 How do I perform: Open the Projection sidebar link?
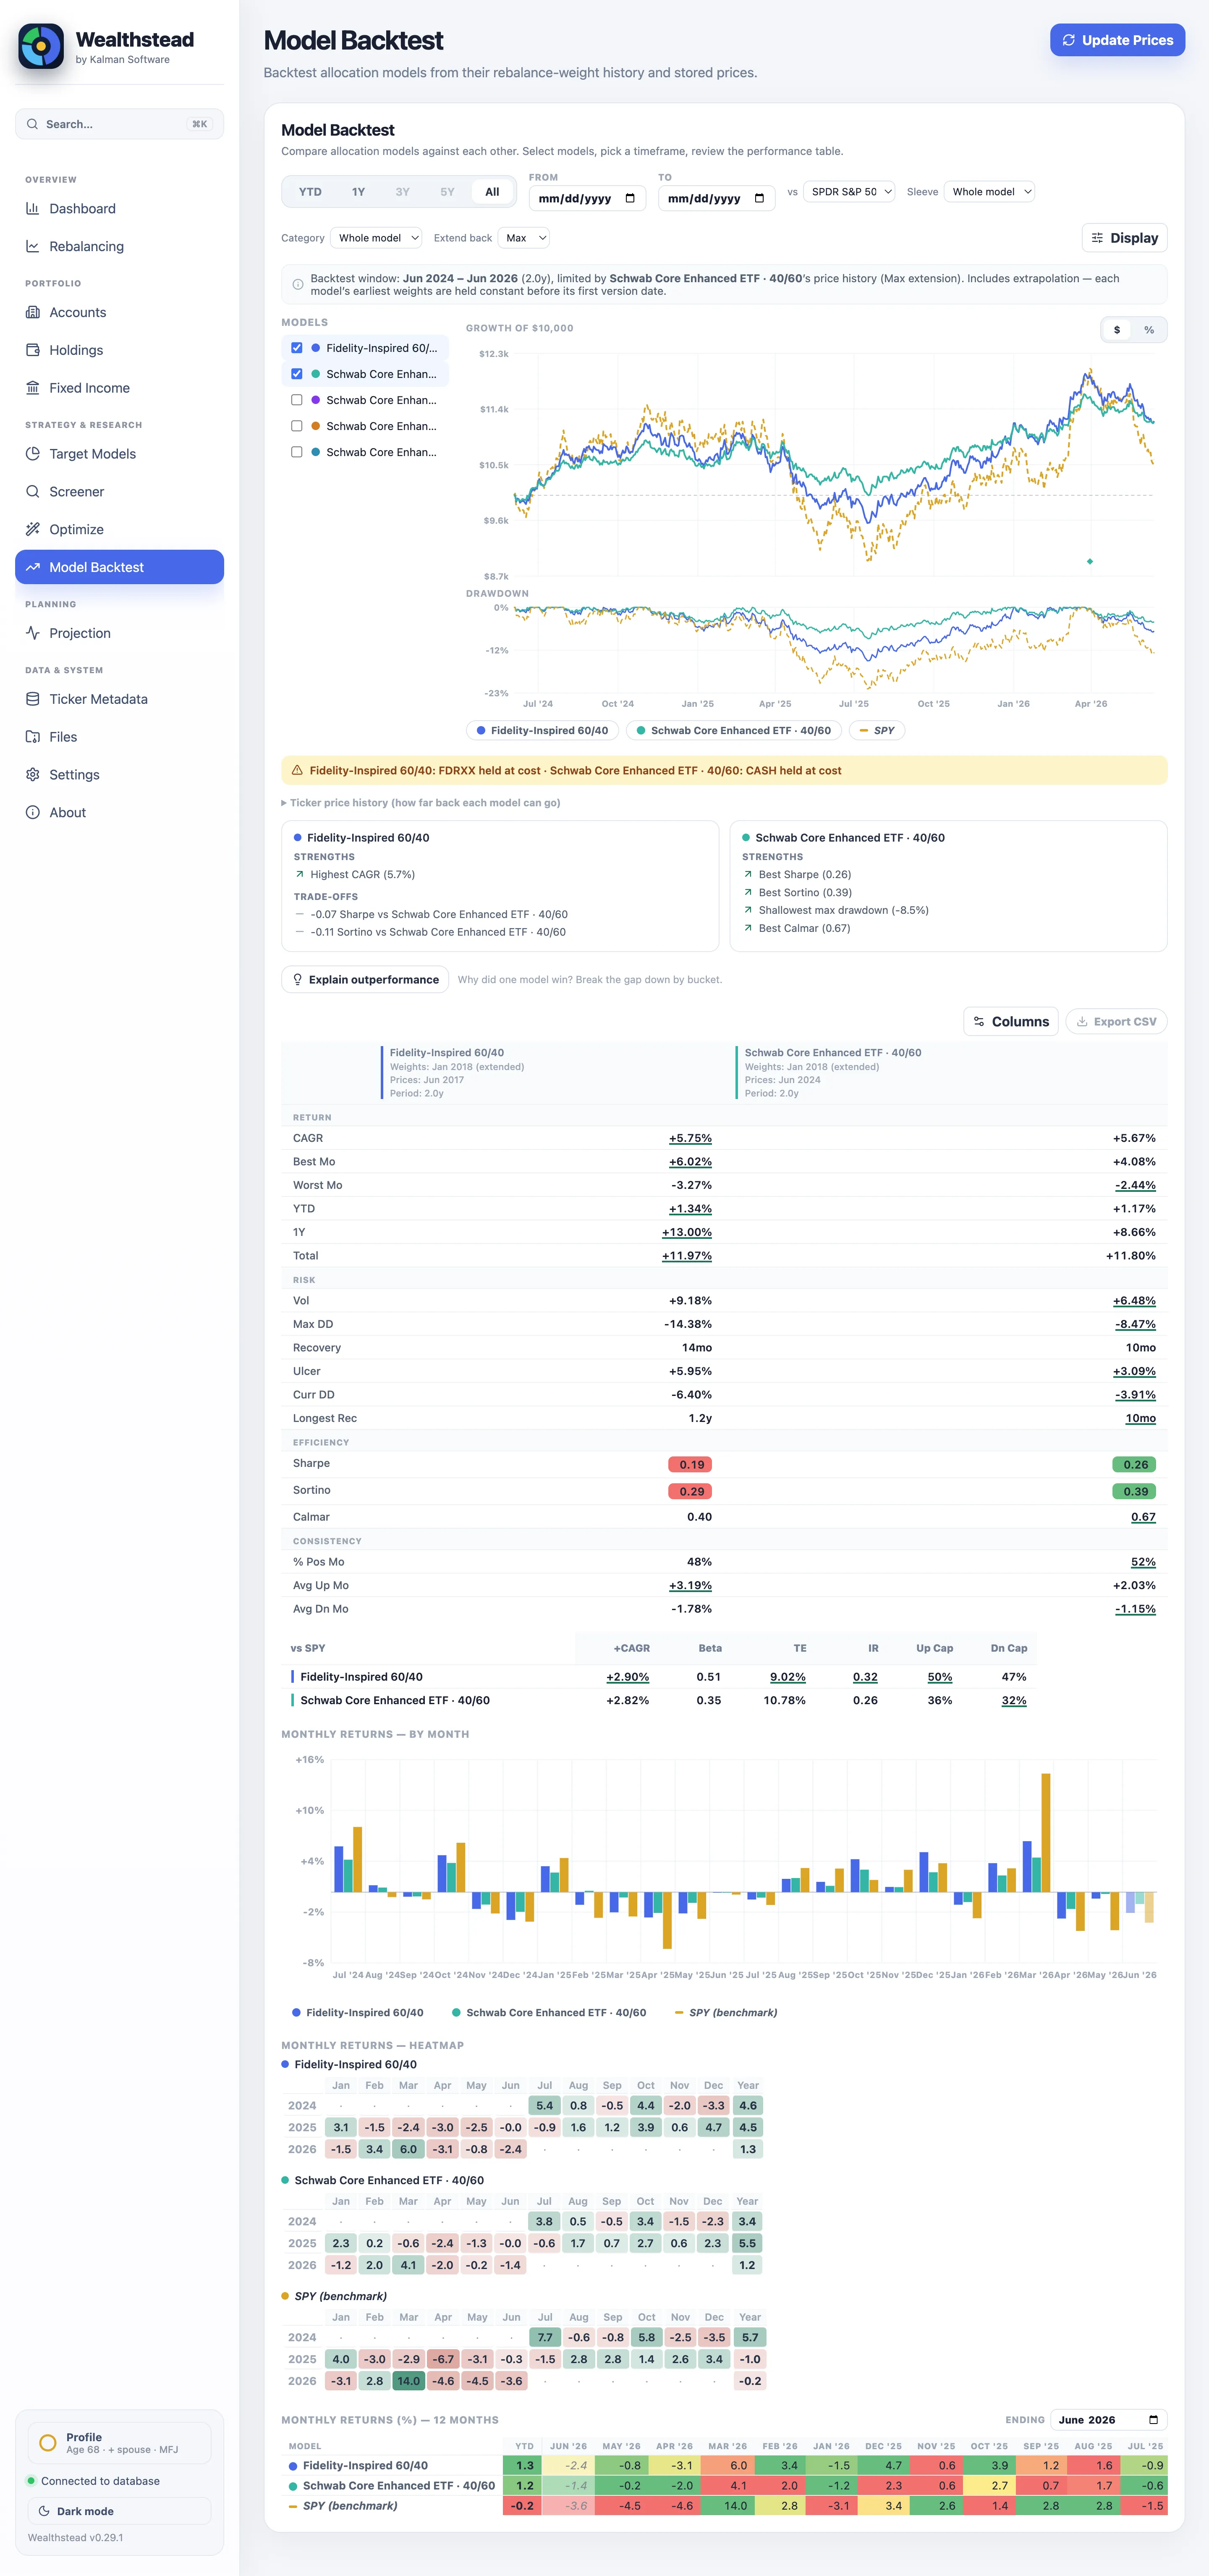click(x=119, y=633)
